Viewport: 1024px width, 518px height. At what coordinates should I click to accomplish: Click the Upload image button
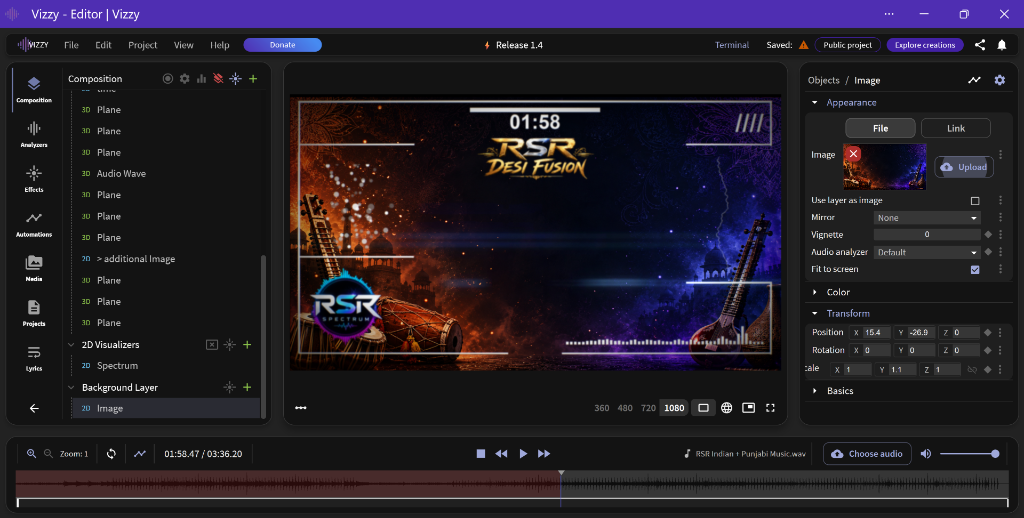pyautogui.click(x=964, y=167)
